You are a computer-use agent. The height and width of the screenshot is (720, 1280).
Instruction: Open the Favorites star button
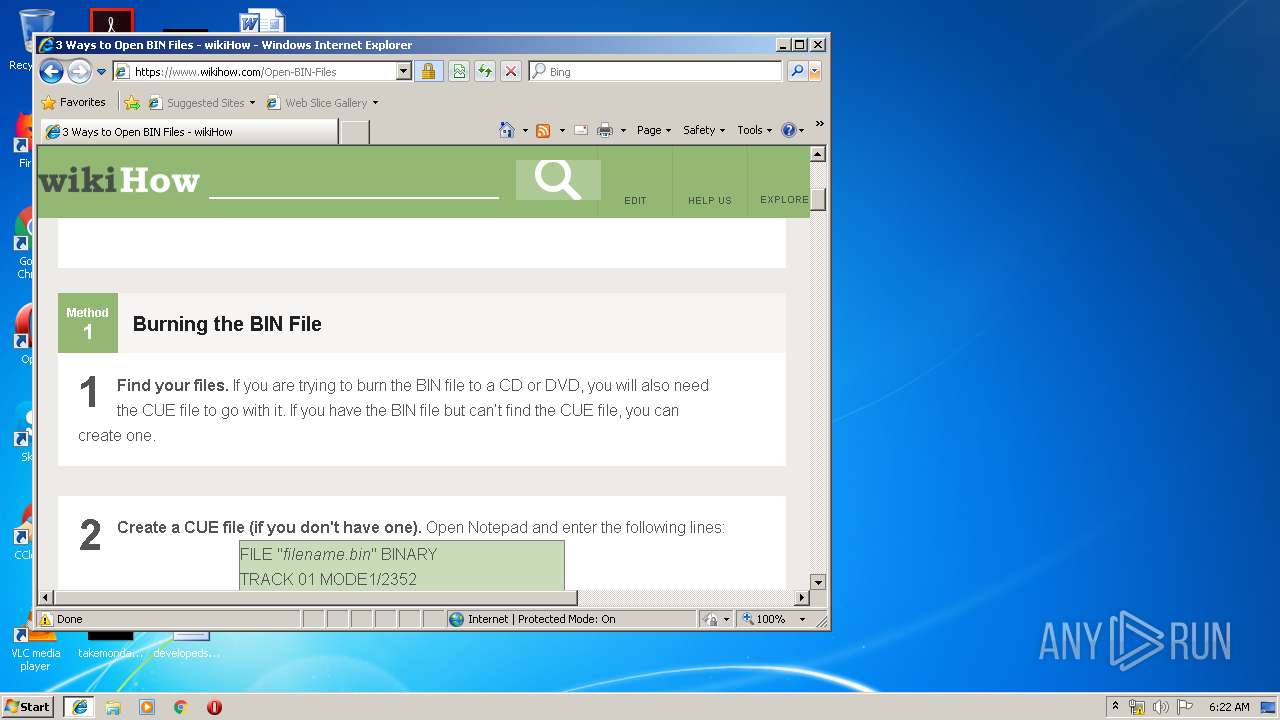tap(73, 102)
